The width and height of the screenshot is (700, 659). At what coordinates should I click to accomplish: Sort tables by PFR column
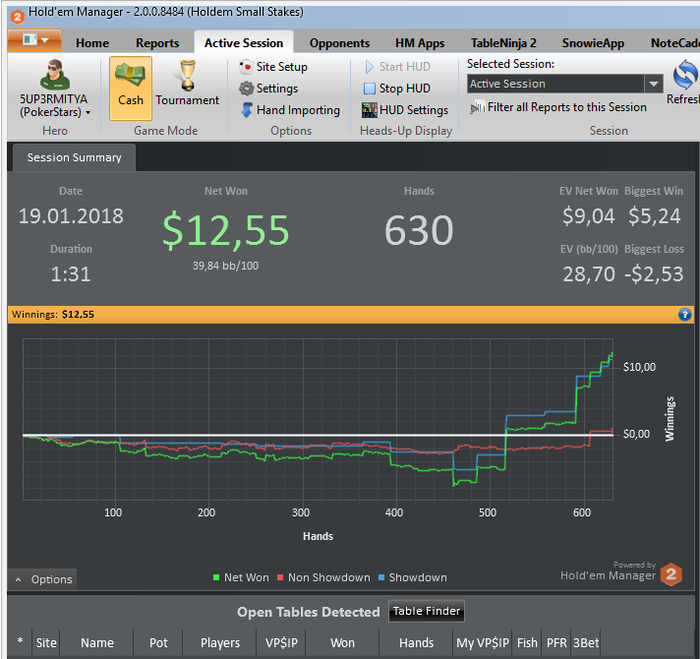(x=557, y=643)
